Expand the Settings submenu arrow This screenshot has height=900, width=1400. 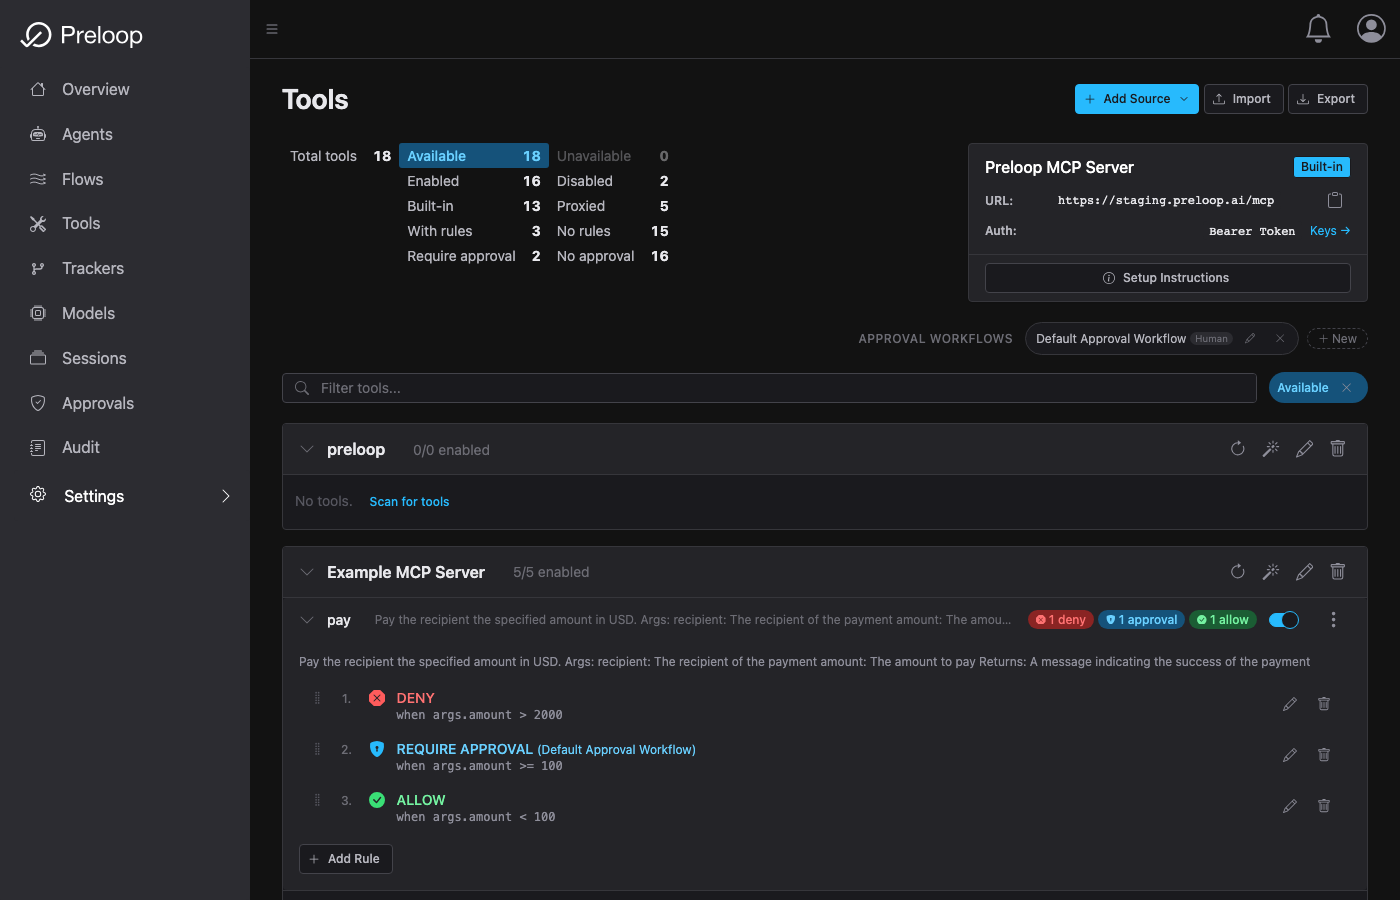226,496
